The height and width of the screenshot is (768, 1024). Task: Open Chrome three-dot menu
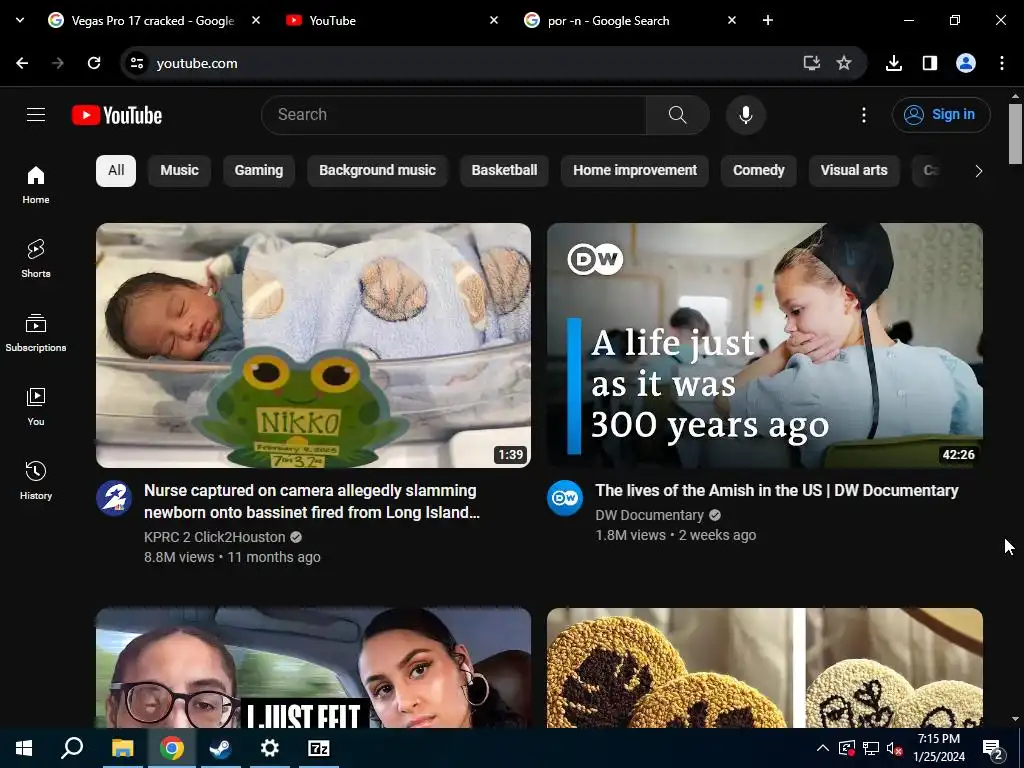(1001, 63)
